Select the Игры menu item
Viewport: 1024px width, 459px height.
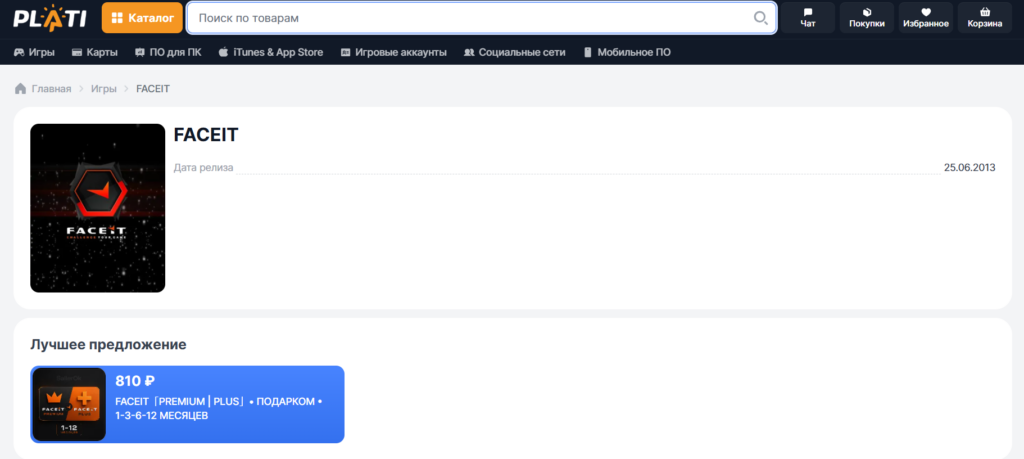34,52
